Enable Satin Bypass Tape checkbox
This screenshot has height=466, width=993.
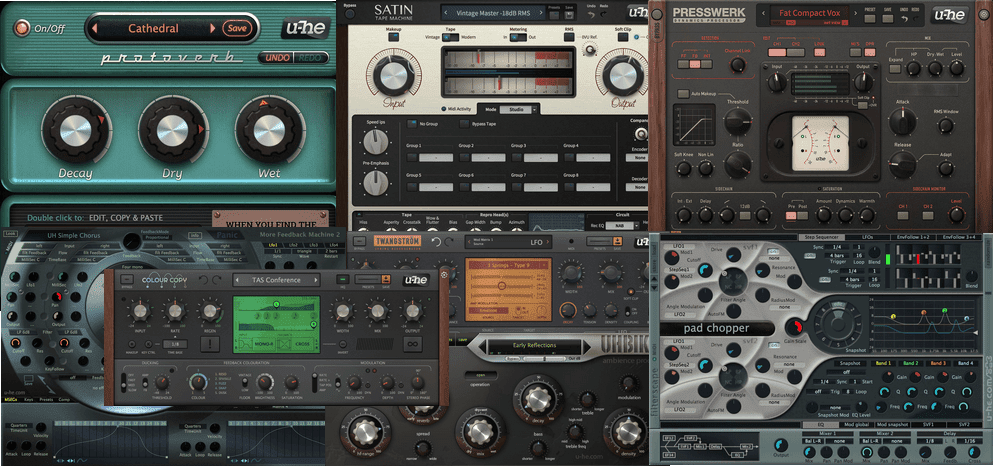point(465,124)
